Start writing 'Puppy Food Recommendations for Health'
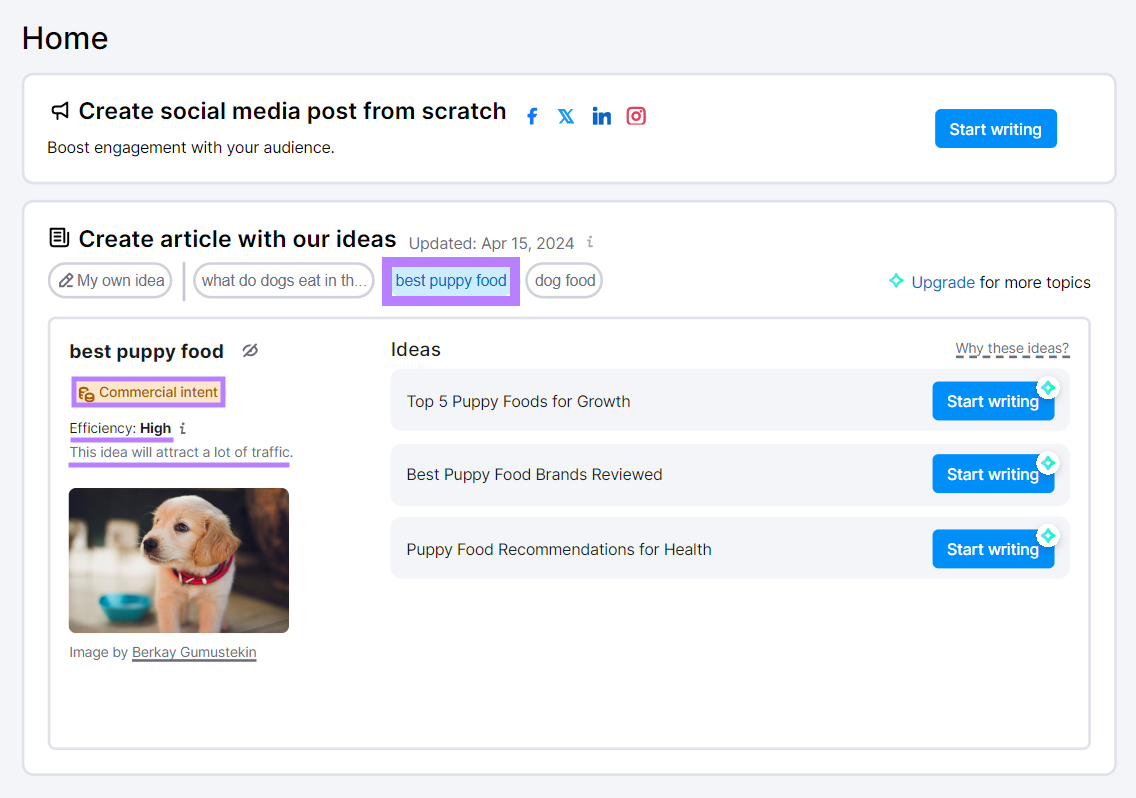This screenshot has height=798, width=1136. click(x=992, y=550)
